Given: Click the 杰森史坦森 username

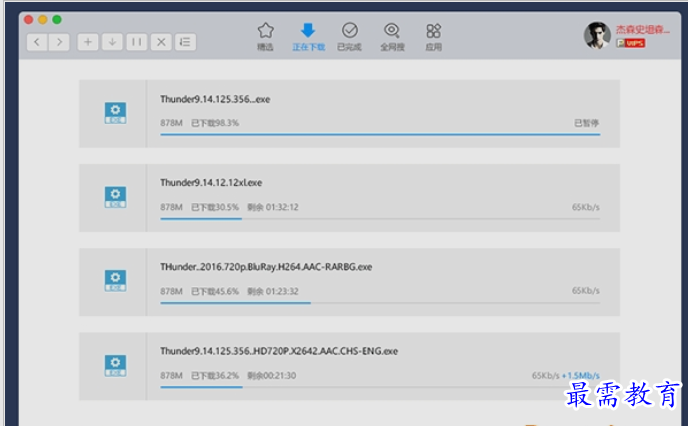Looking at the screenshot, I should pyautogui.click(x=643, y=30).
